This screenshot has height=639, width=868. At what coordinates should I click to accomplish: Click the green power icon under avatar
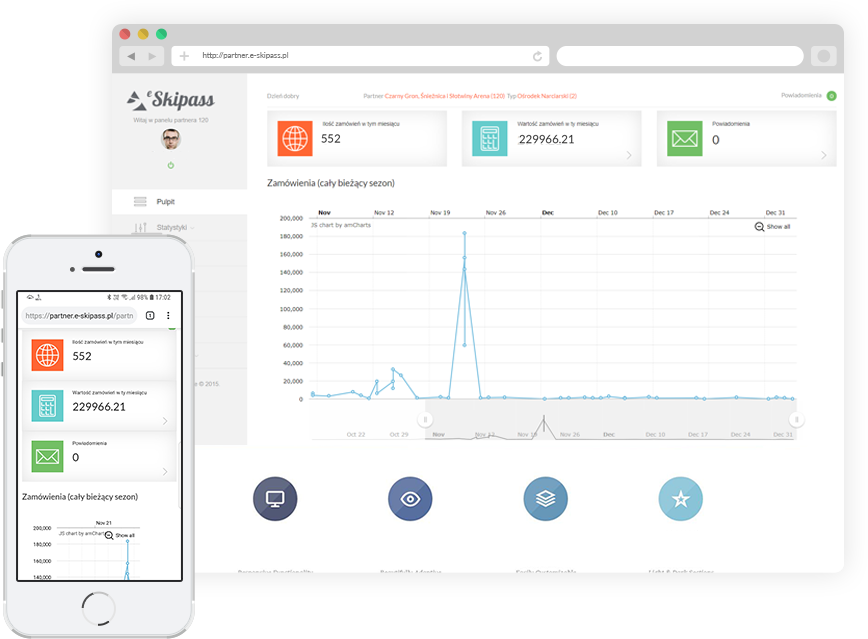(171, 164)
